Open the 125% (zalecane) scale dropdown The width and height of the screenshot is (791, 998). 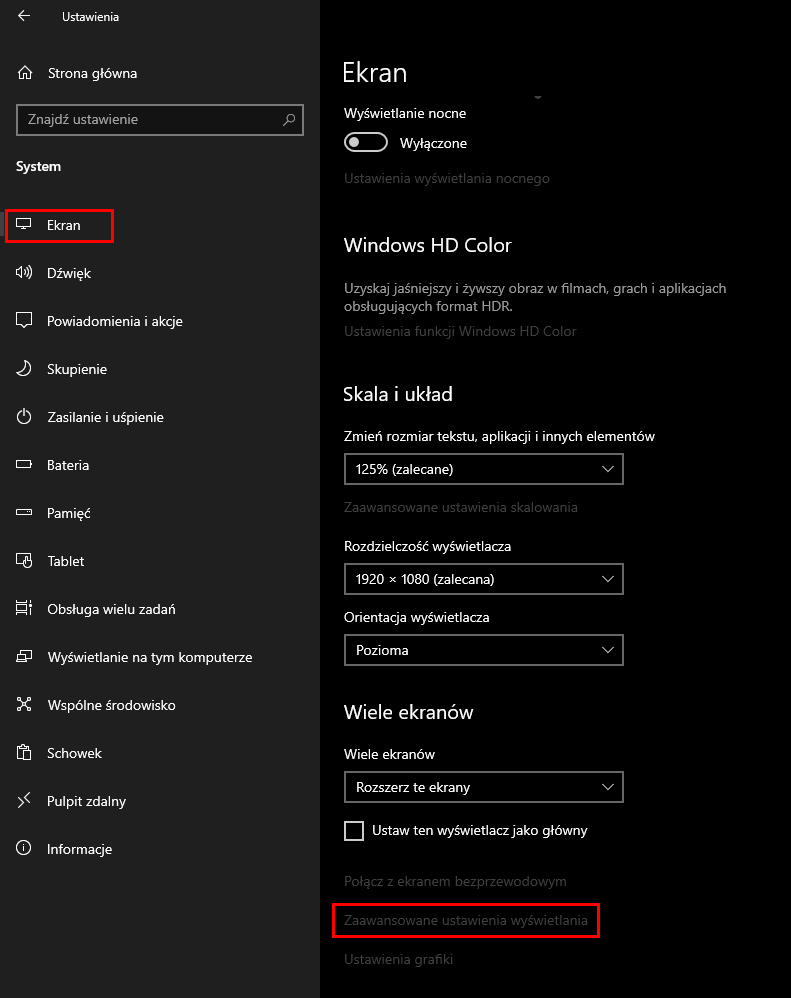(484, 469)
